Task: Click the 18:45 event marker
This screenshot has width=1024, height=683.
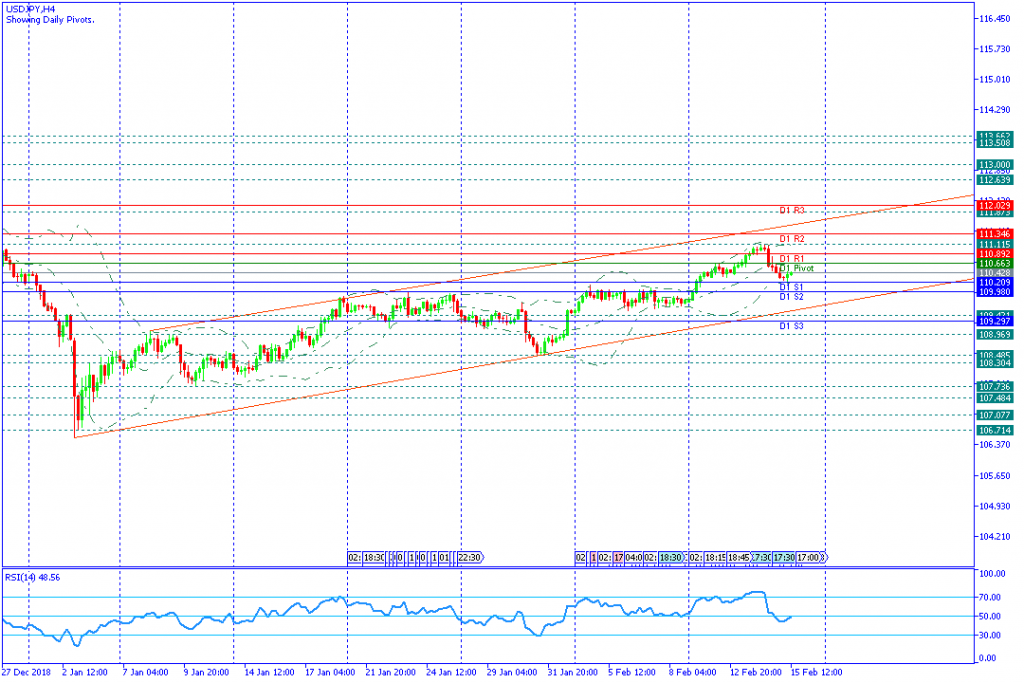Action: (738, 557)
